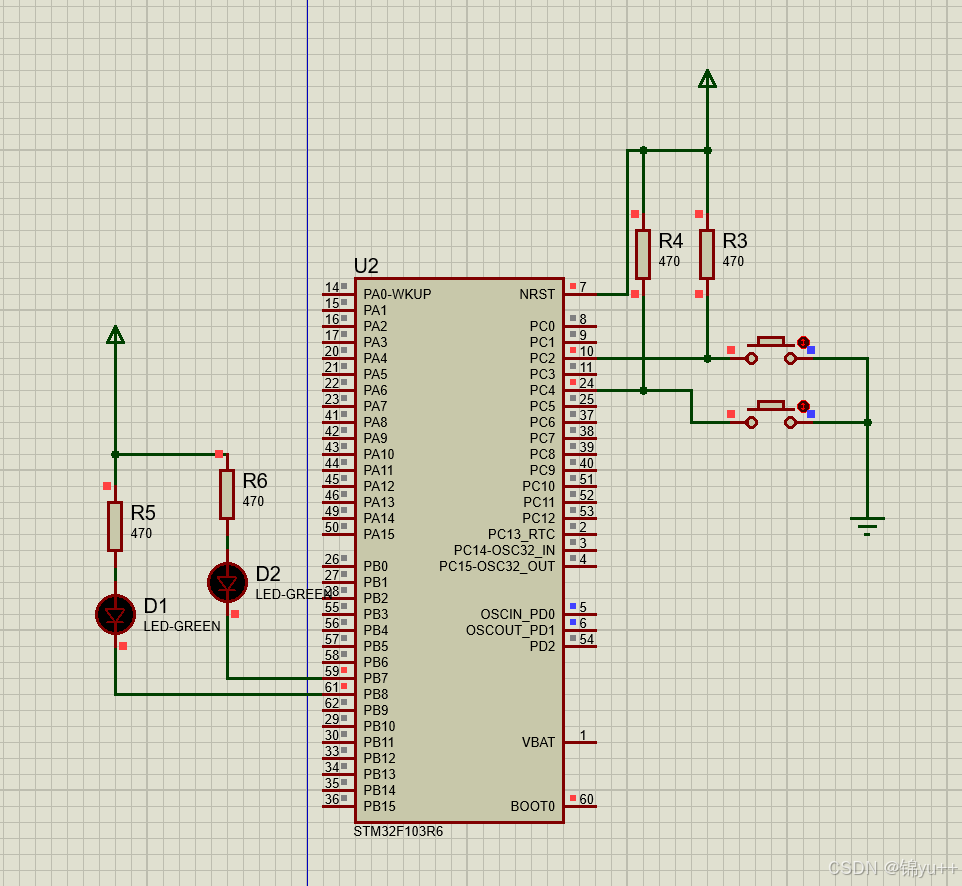Screen dimensions: 962x886
Task: Select the power terminal above R3
Action: (707, 79)
